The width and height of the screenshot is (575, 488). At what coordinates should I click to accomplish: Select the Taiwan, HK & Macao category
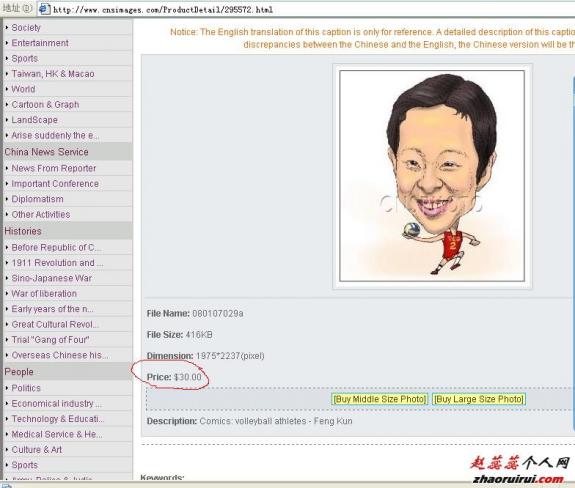pyautogui.click(x=53, y=74)
